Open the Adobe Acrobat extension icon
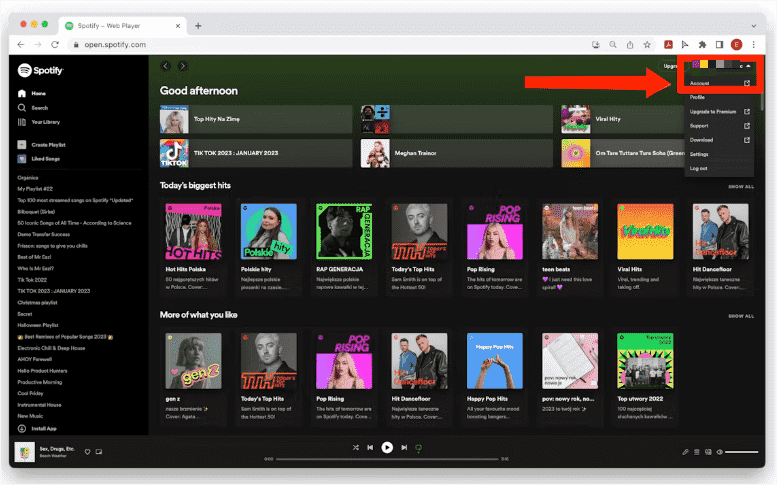Screen dimensions: 777x485 tap(668, 45)
